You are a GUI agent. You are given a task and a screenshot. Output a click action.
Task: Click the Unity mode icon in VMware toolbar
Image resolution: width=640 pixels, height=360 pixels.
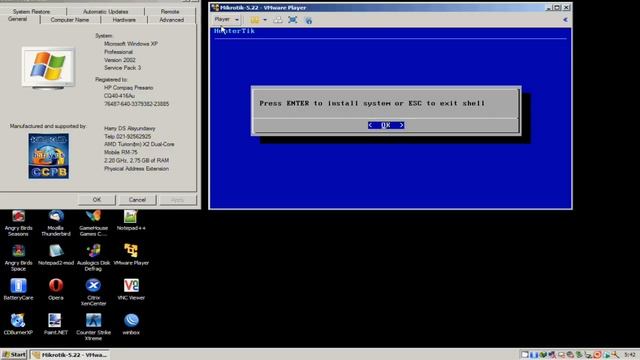coord(309,20)
